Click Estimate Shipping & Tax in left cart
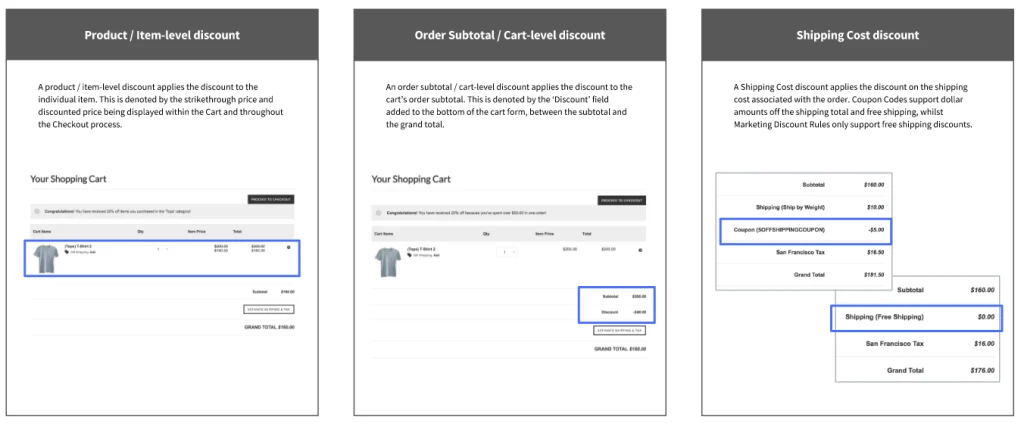 269,309
